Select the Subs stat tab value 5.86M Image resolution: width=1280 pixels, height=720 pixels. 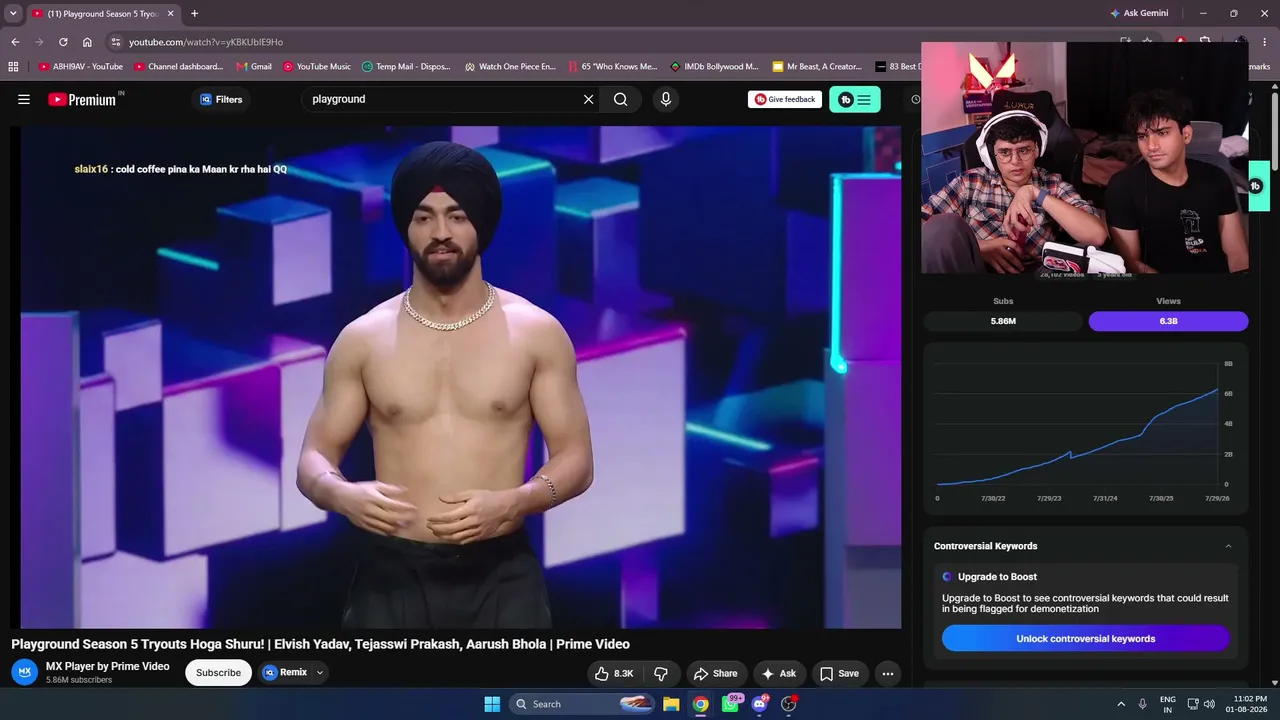click(x=1003, y=321)
